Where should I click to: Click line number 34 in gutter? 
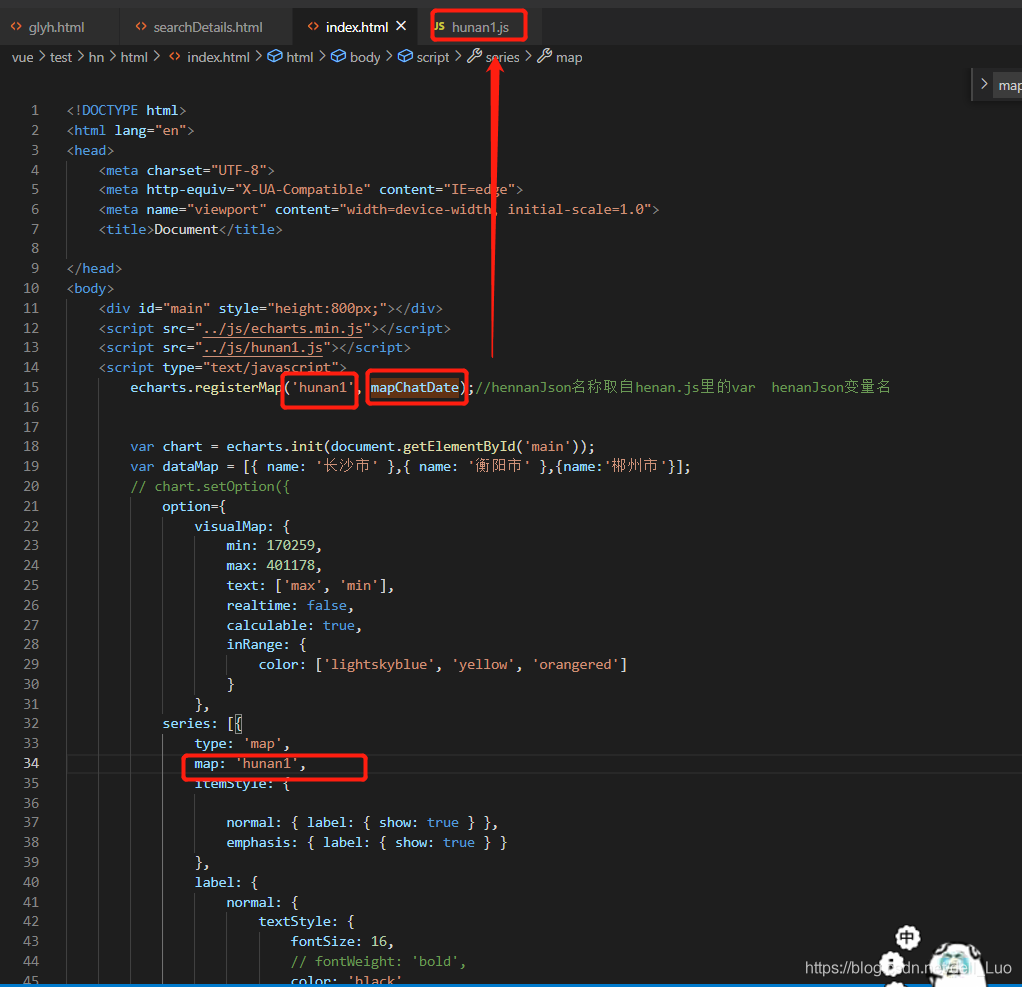click(x=31, y=763)
